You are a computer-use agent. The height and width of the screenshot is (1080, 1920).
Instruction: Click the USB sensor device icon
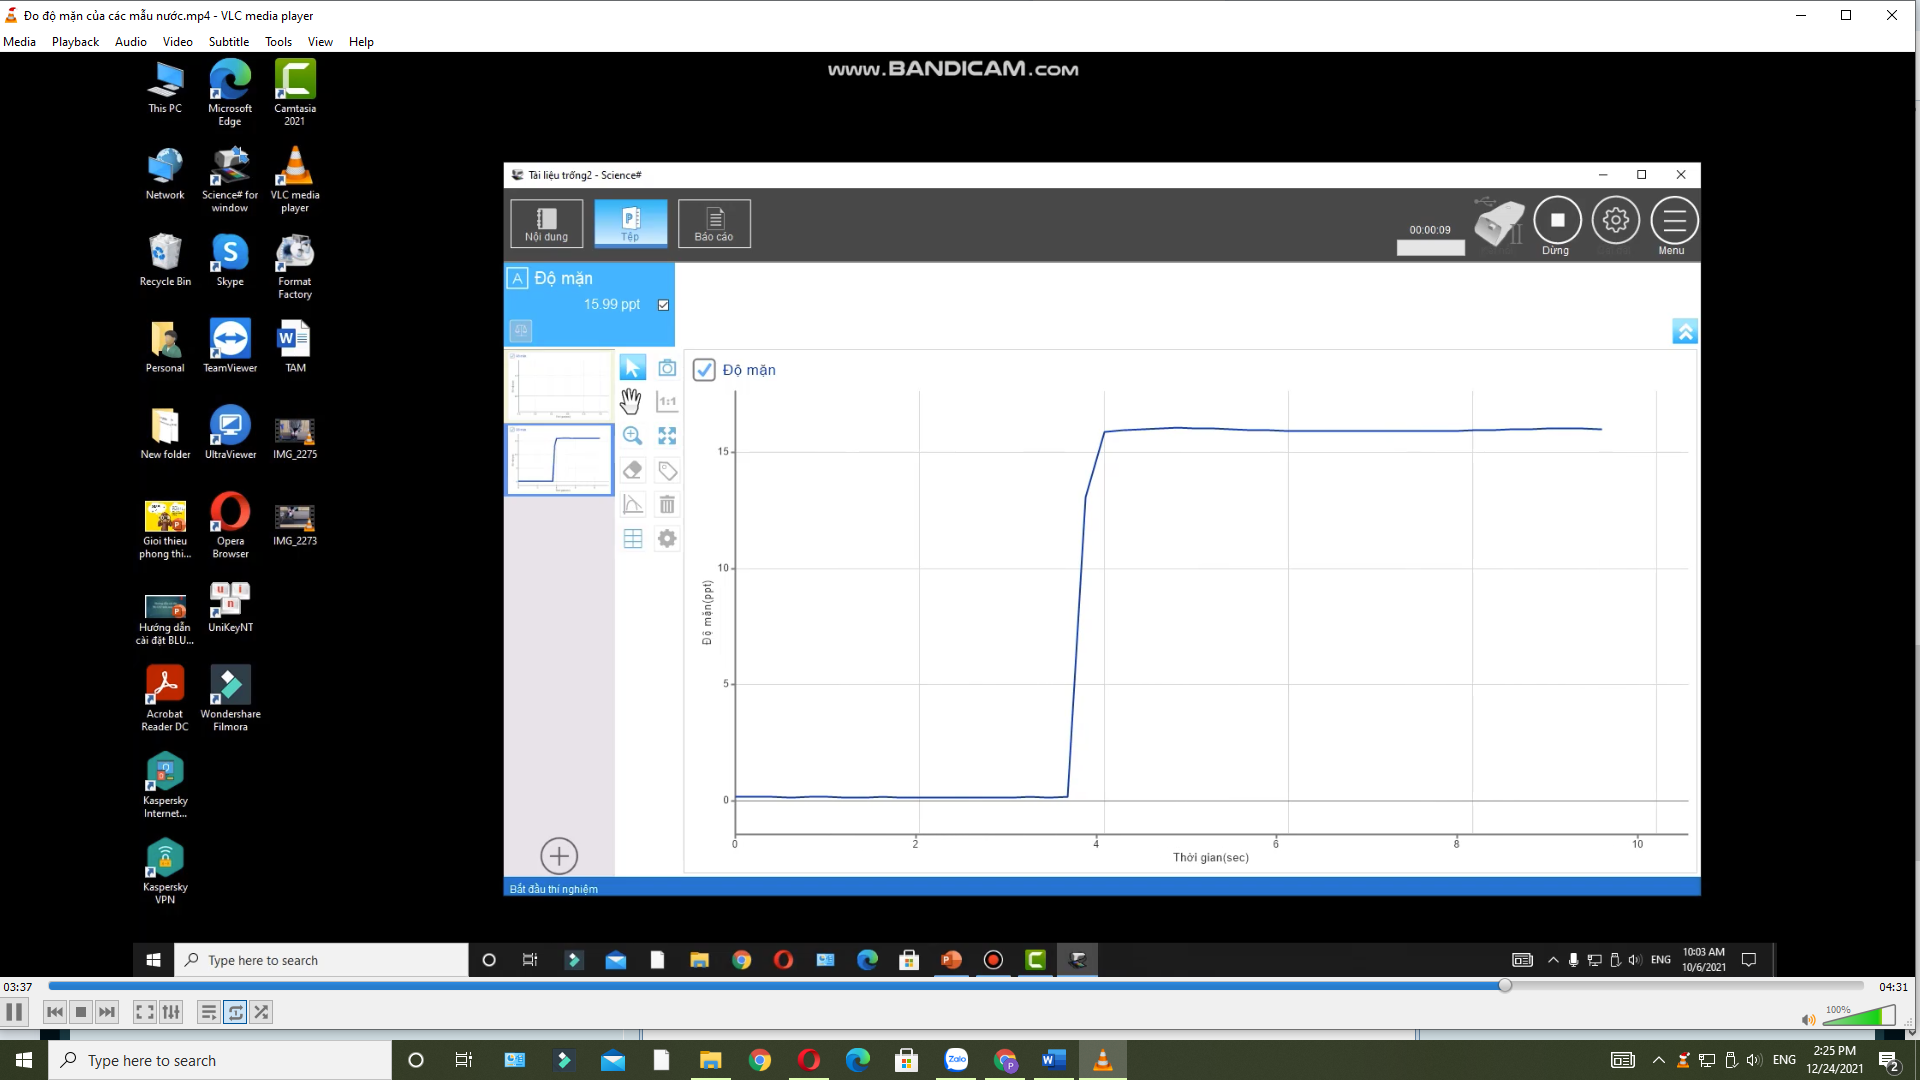click(x=1498, y=221)
